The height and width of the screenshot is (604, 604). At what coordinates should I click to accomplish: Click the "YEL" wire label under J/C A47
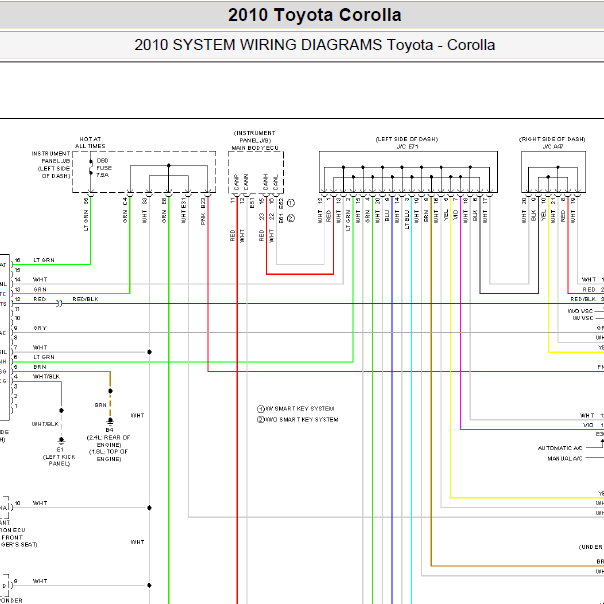click(544, 215)
